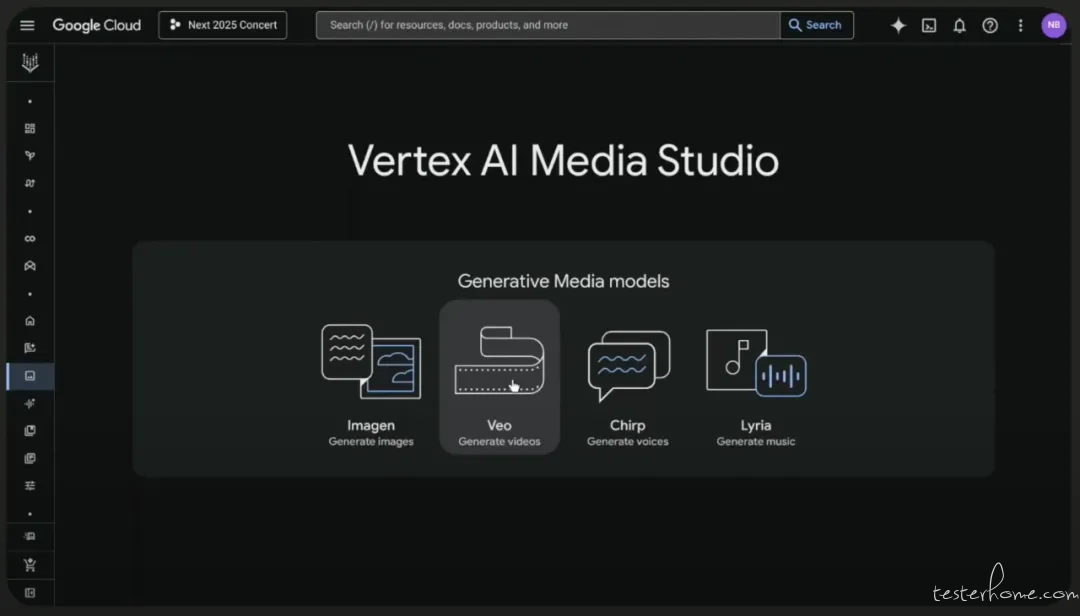Click the Vertex AI logo in sidebar

tap(30, 63)
